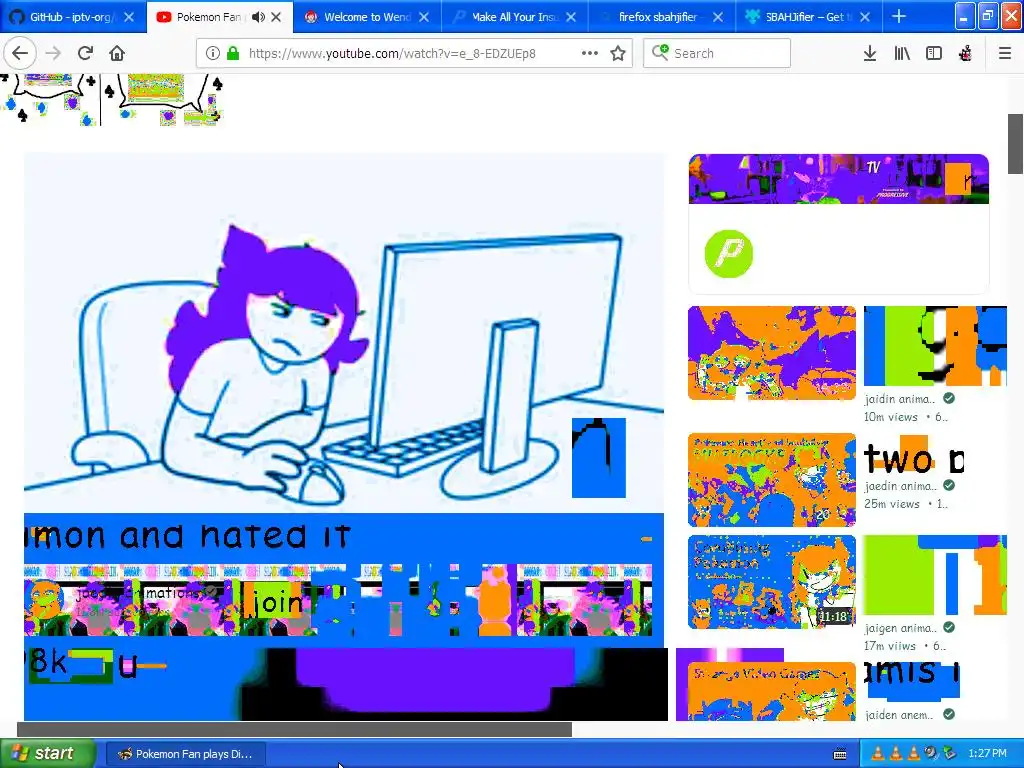
Task: Open channel name above 25m views
Action: click(901, 486)
